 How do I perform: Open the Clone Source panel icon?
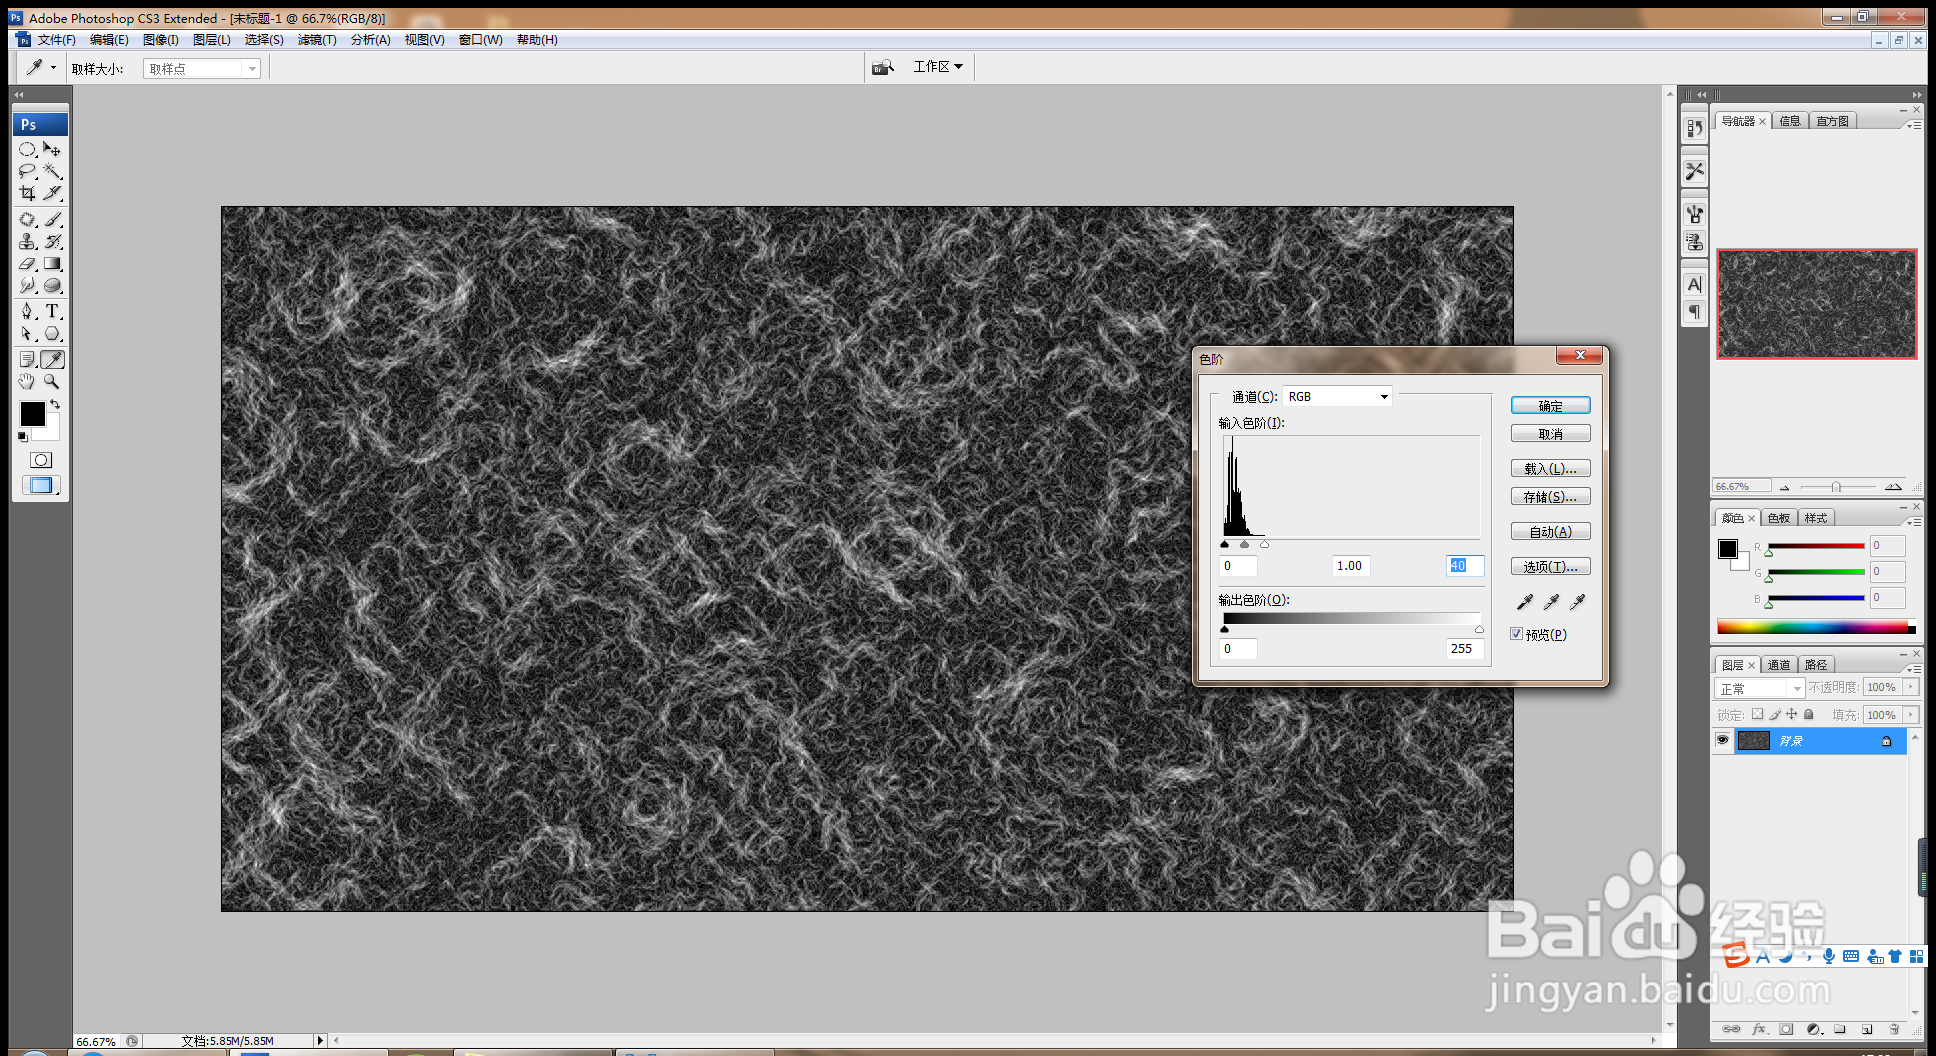pyautogui.click(x=1694, y=241)
